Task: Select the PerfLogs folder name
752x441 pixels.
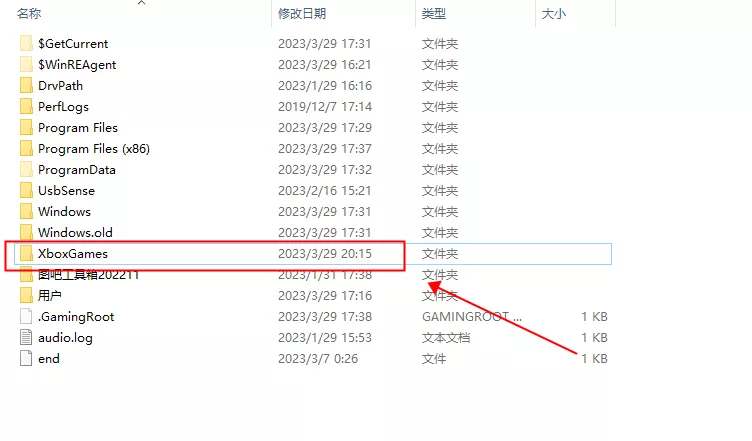Action: click(64, 107)
